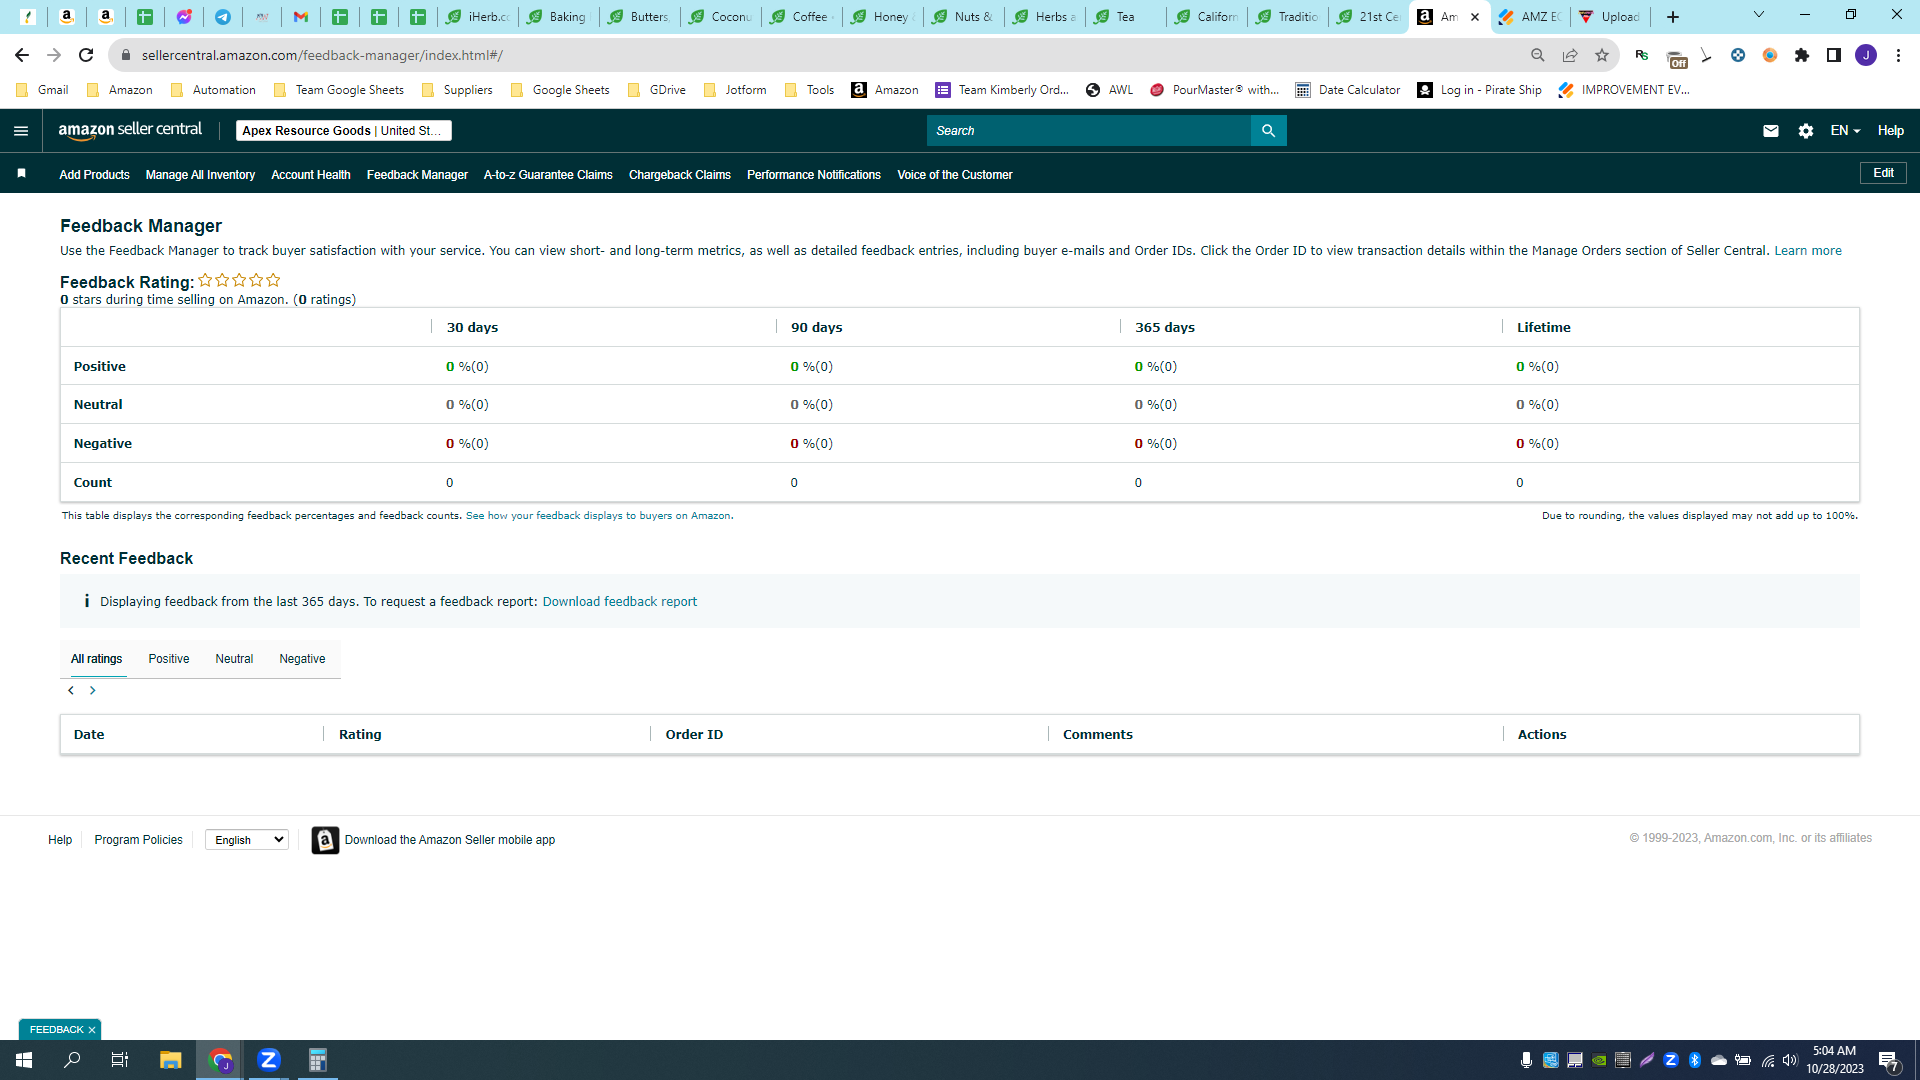The image size is (1920, 1080).
Task: Expand Chrome tab search chevron
Action: 1759,15
